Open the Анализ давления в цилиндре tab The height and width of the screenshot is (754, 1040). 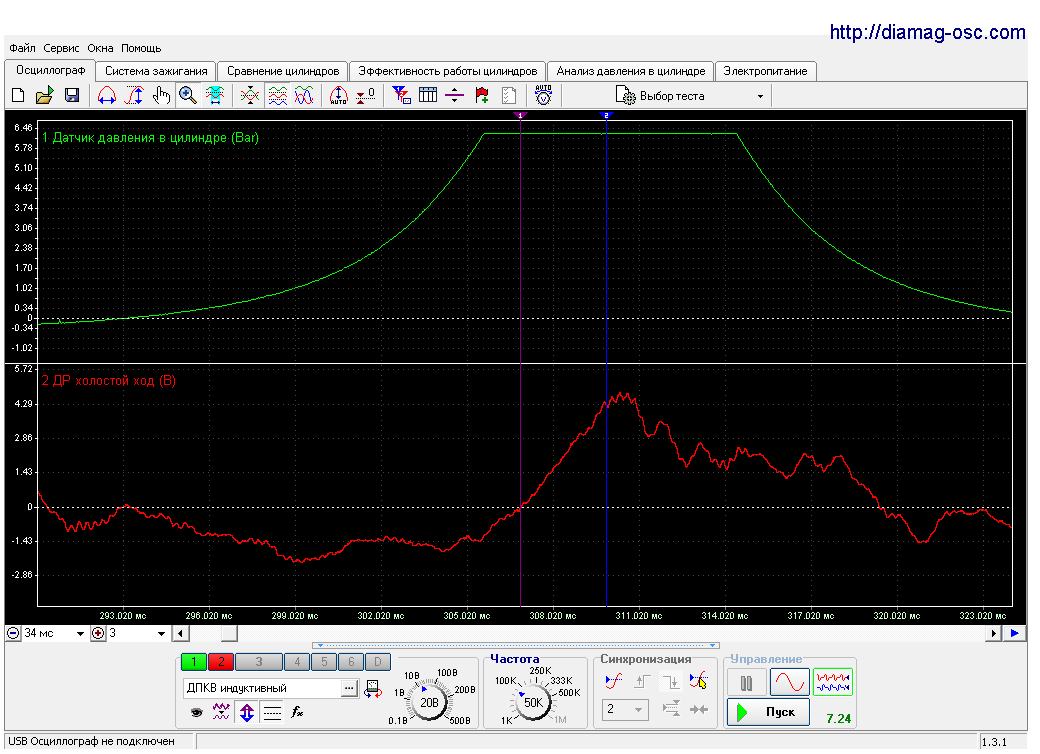point(631,71)
